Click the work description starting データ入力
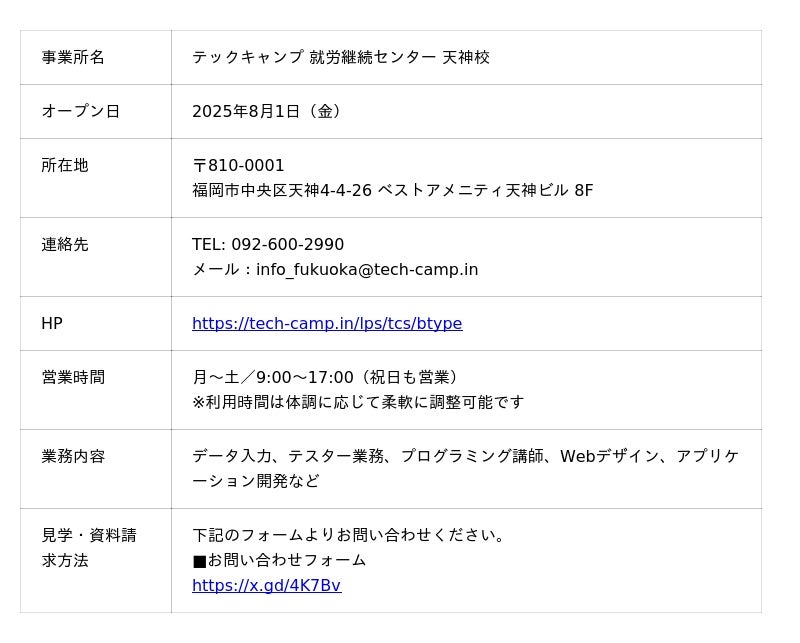This screenshot has width=800, height=643. (465, 468)
